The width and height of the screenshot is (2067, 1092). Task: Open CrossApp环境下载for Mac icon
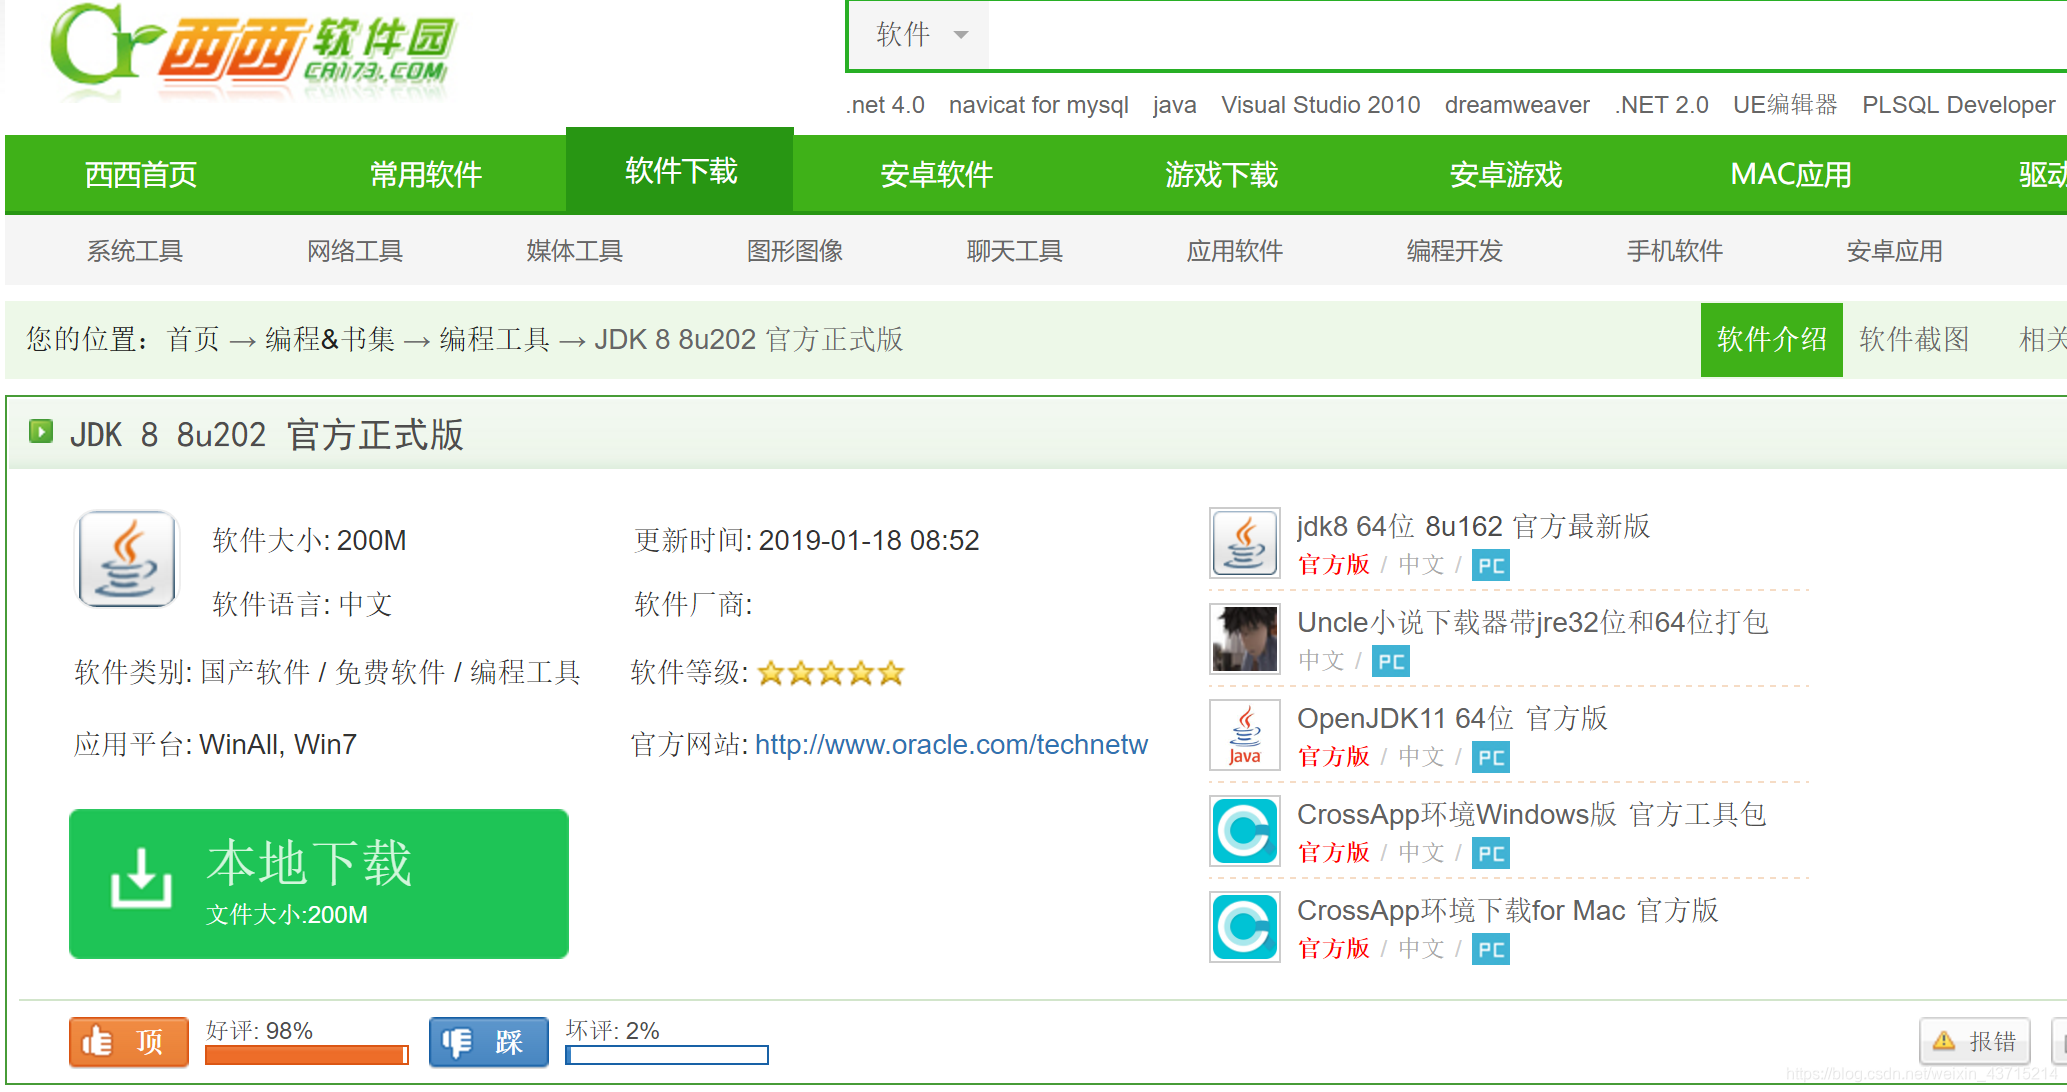click(x=1244, y=926)
